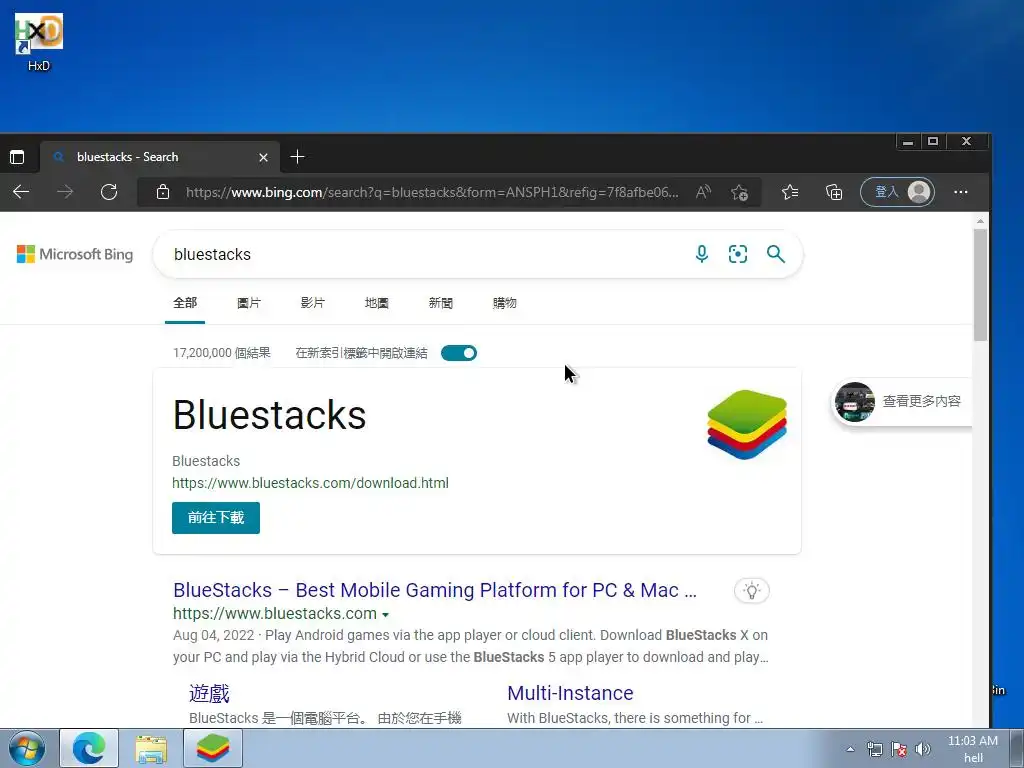Open the HxD desktop shortcut
This screenshot has width=1024, height=768.
tap(39, 42)
